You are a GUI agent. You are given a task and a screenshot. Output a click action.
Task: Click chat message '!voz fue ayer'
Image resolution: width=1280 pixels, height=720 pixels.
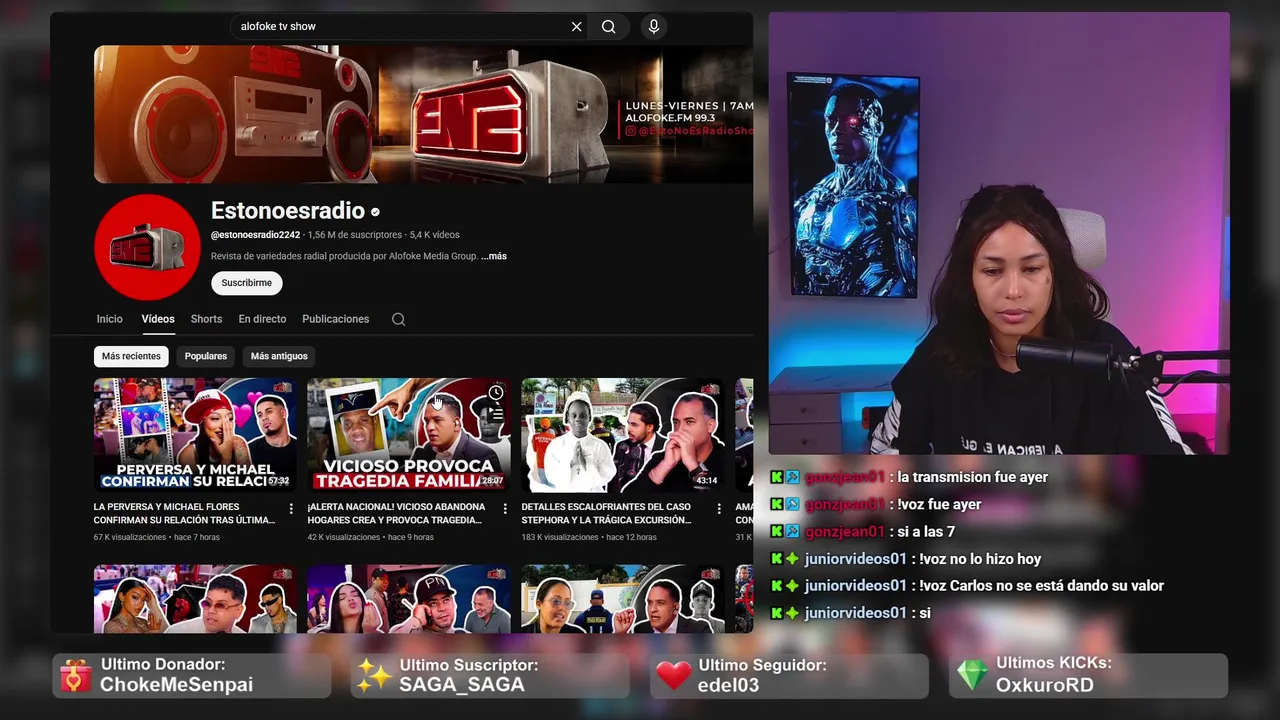coord(939,505)
